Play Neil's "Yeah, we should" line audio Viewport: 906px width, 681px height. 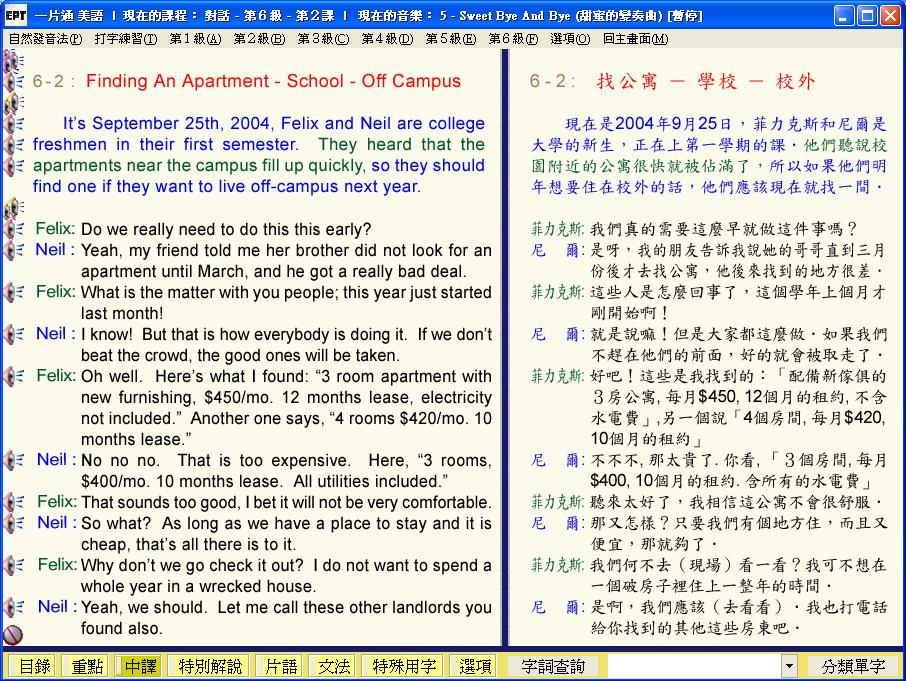(x=14, y=607)
